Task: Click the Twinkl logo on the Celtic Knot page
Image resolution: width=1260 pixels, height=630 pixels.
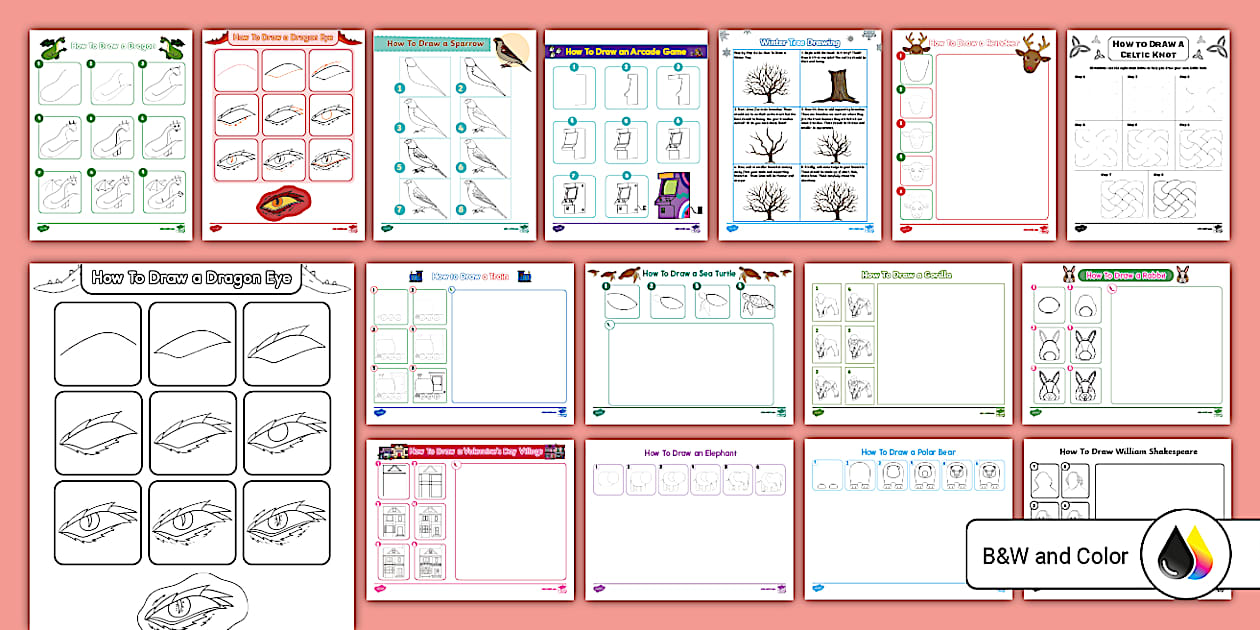Action: click(x=1082, y=228)
